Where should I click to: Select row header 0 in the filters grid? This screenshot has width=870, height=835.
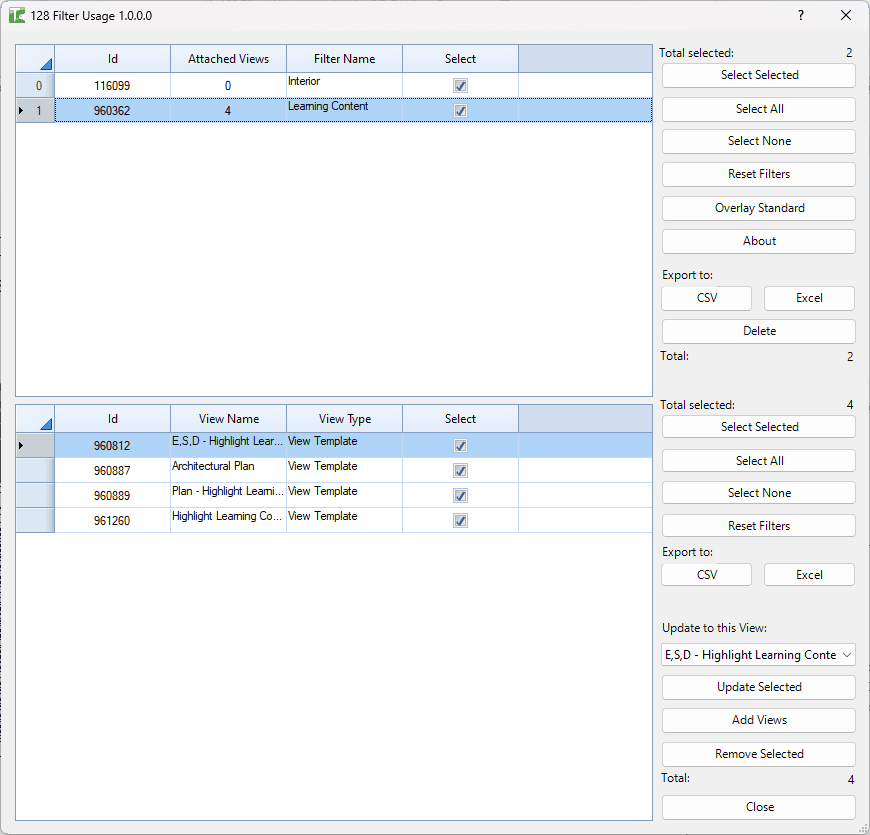35,85
